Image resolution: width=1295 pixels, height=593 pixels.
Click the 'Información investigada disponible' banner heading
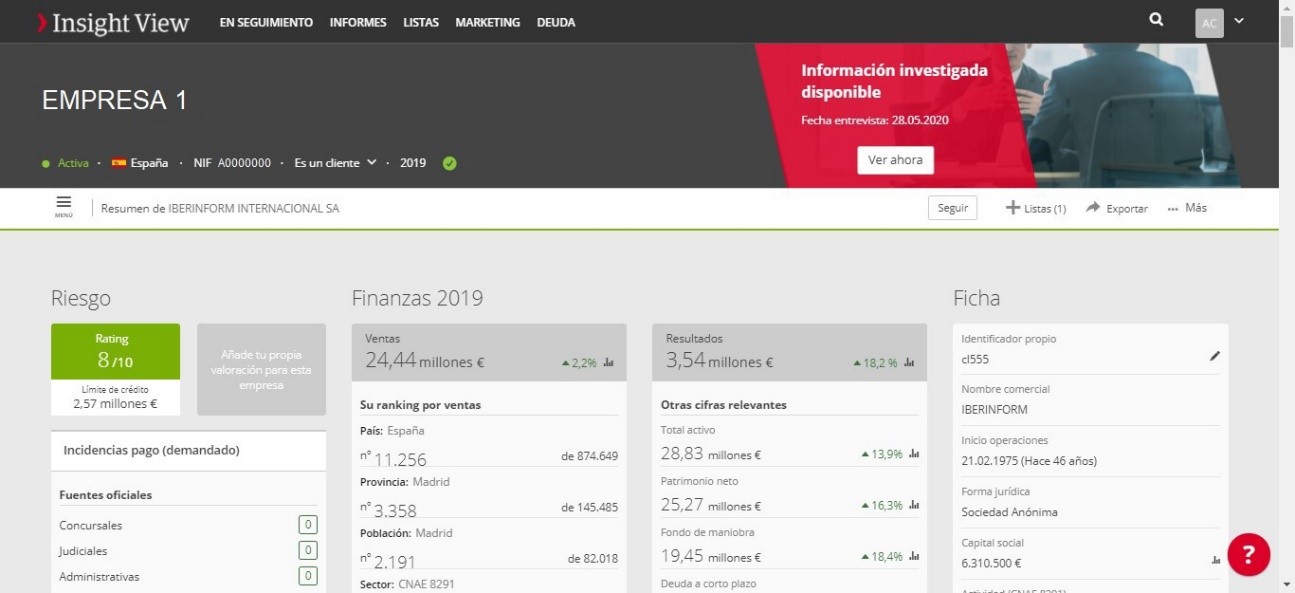pyautogui.click(x=894, y=81)
